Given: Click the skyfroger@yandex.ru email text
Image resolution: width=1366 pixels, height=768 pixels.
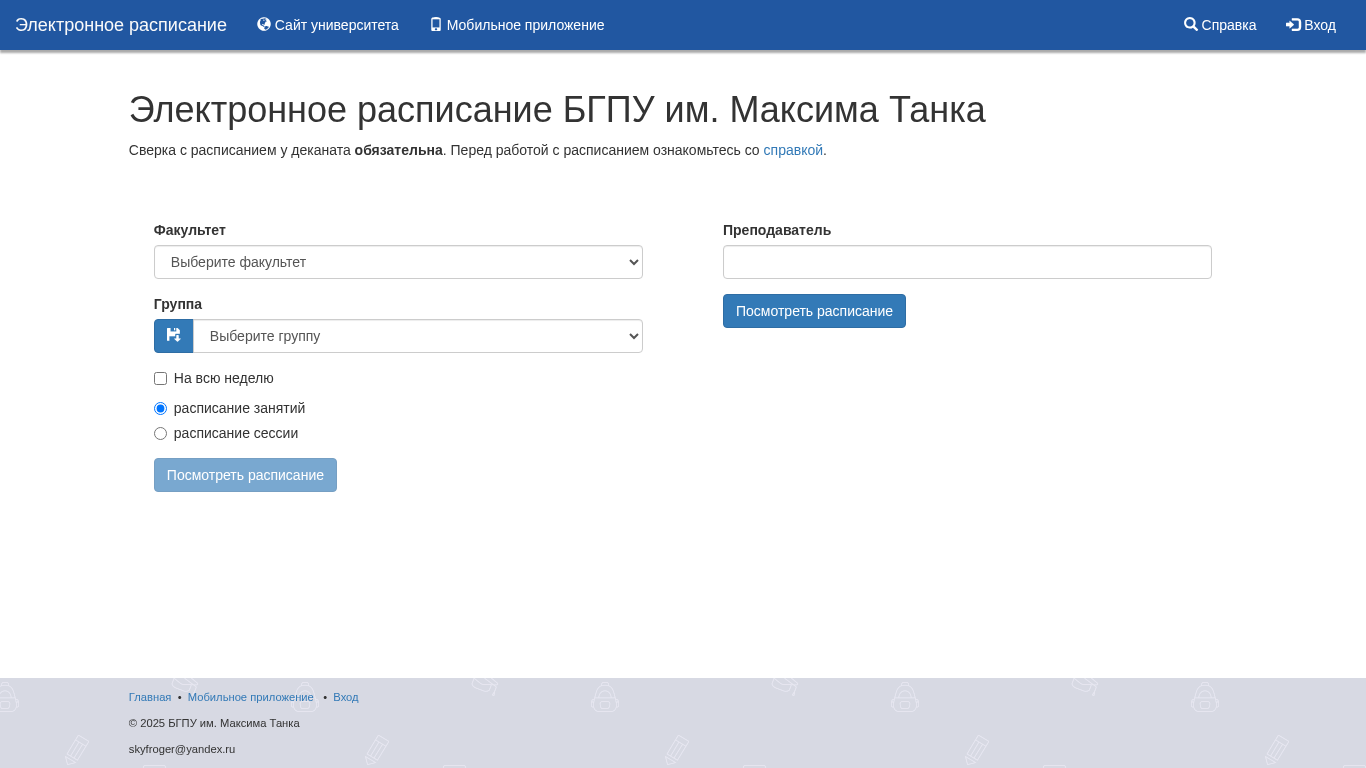Looking at the screenshot, I should pos(182,749).
